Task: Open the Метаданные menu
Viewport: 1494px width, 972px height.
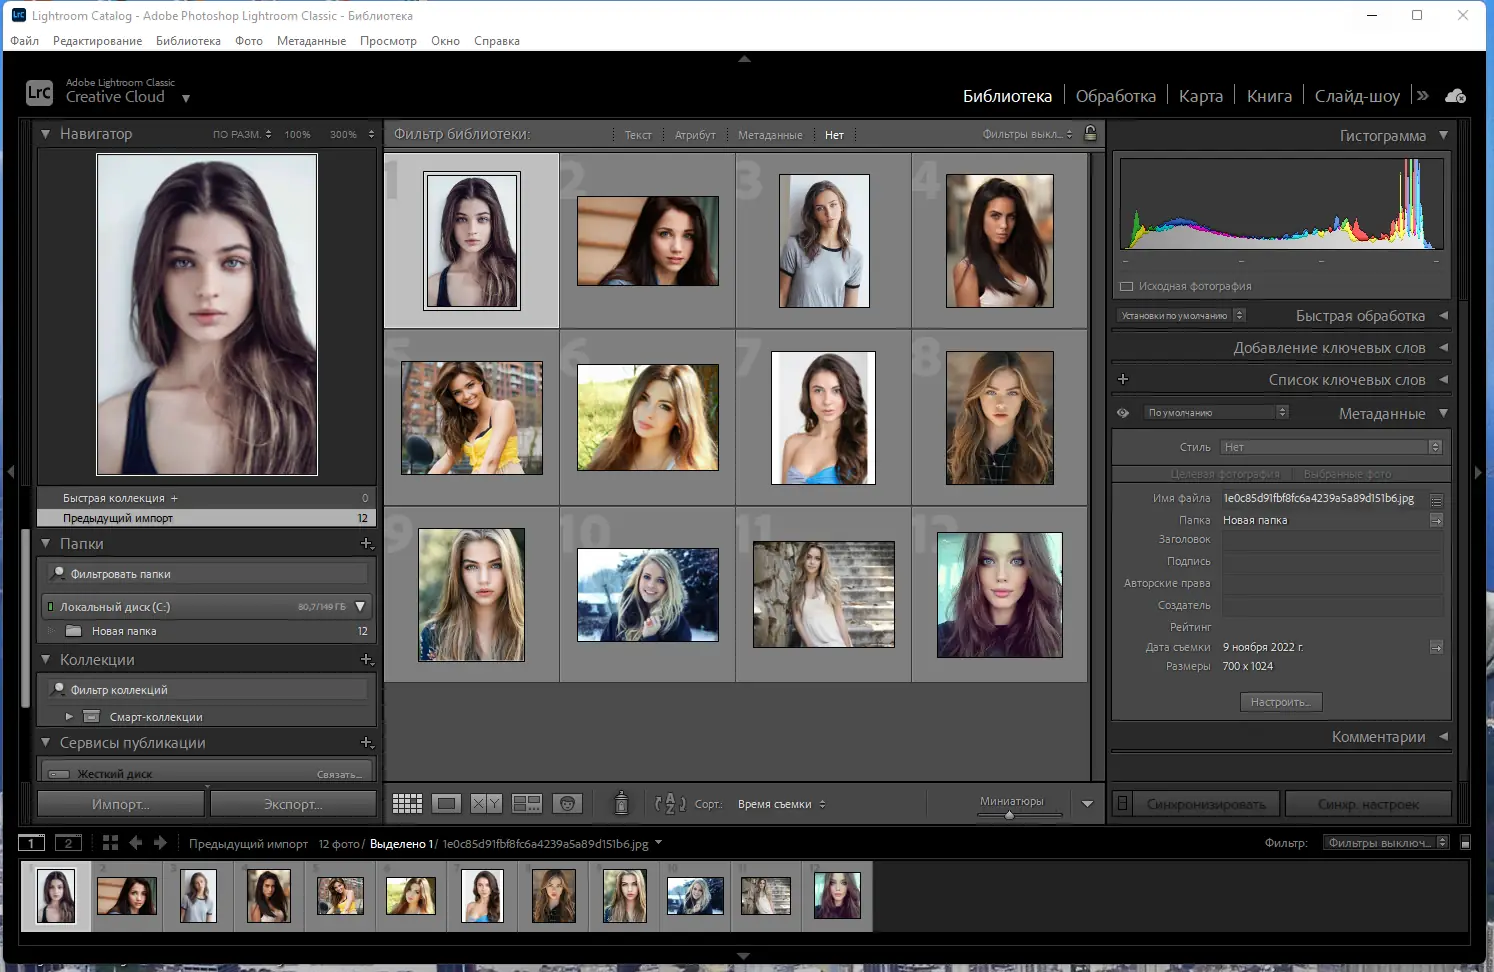Action: [x=311, y=41]
